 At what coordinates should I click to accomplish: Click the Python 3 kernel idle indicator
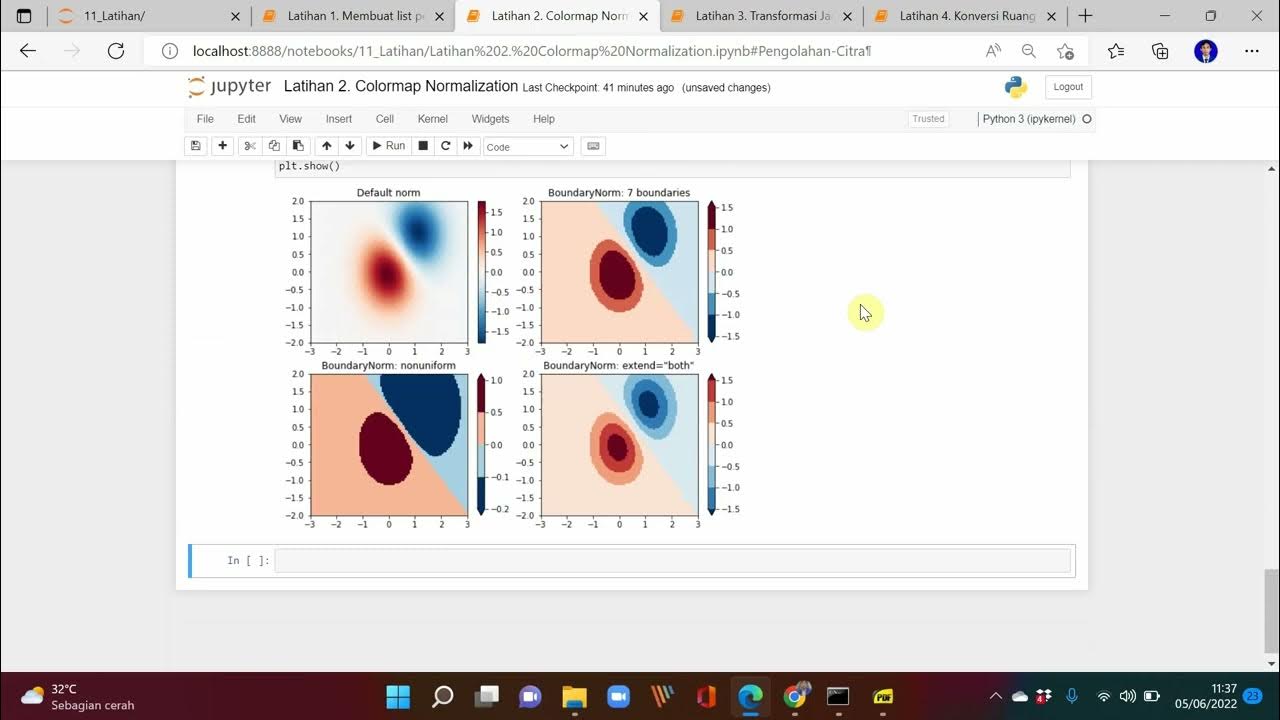pyautogui.click(x=1087, y=119)
